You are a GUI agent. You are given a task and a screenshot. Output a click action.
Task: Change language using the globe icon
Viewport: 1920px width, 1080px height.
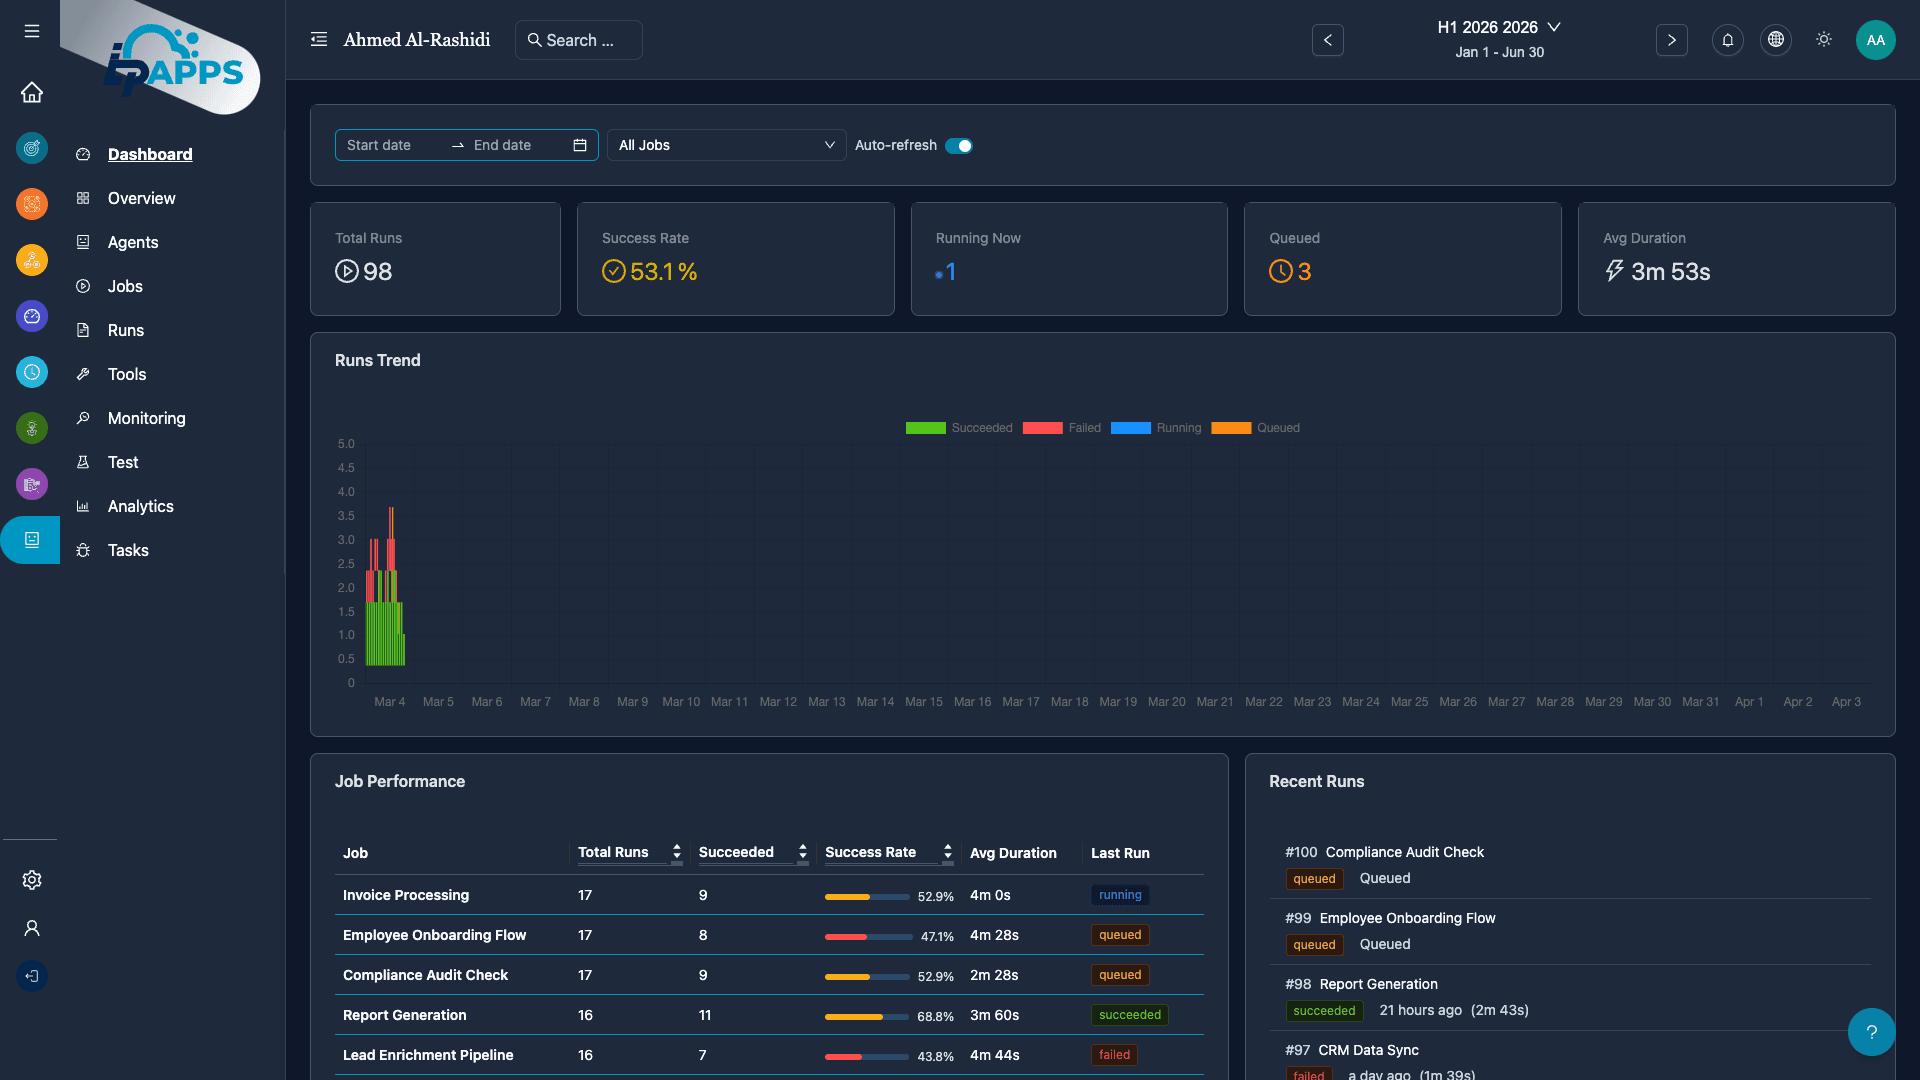(x=1775, y=40)
